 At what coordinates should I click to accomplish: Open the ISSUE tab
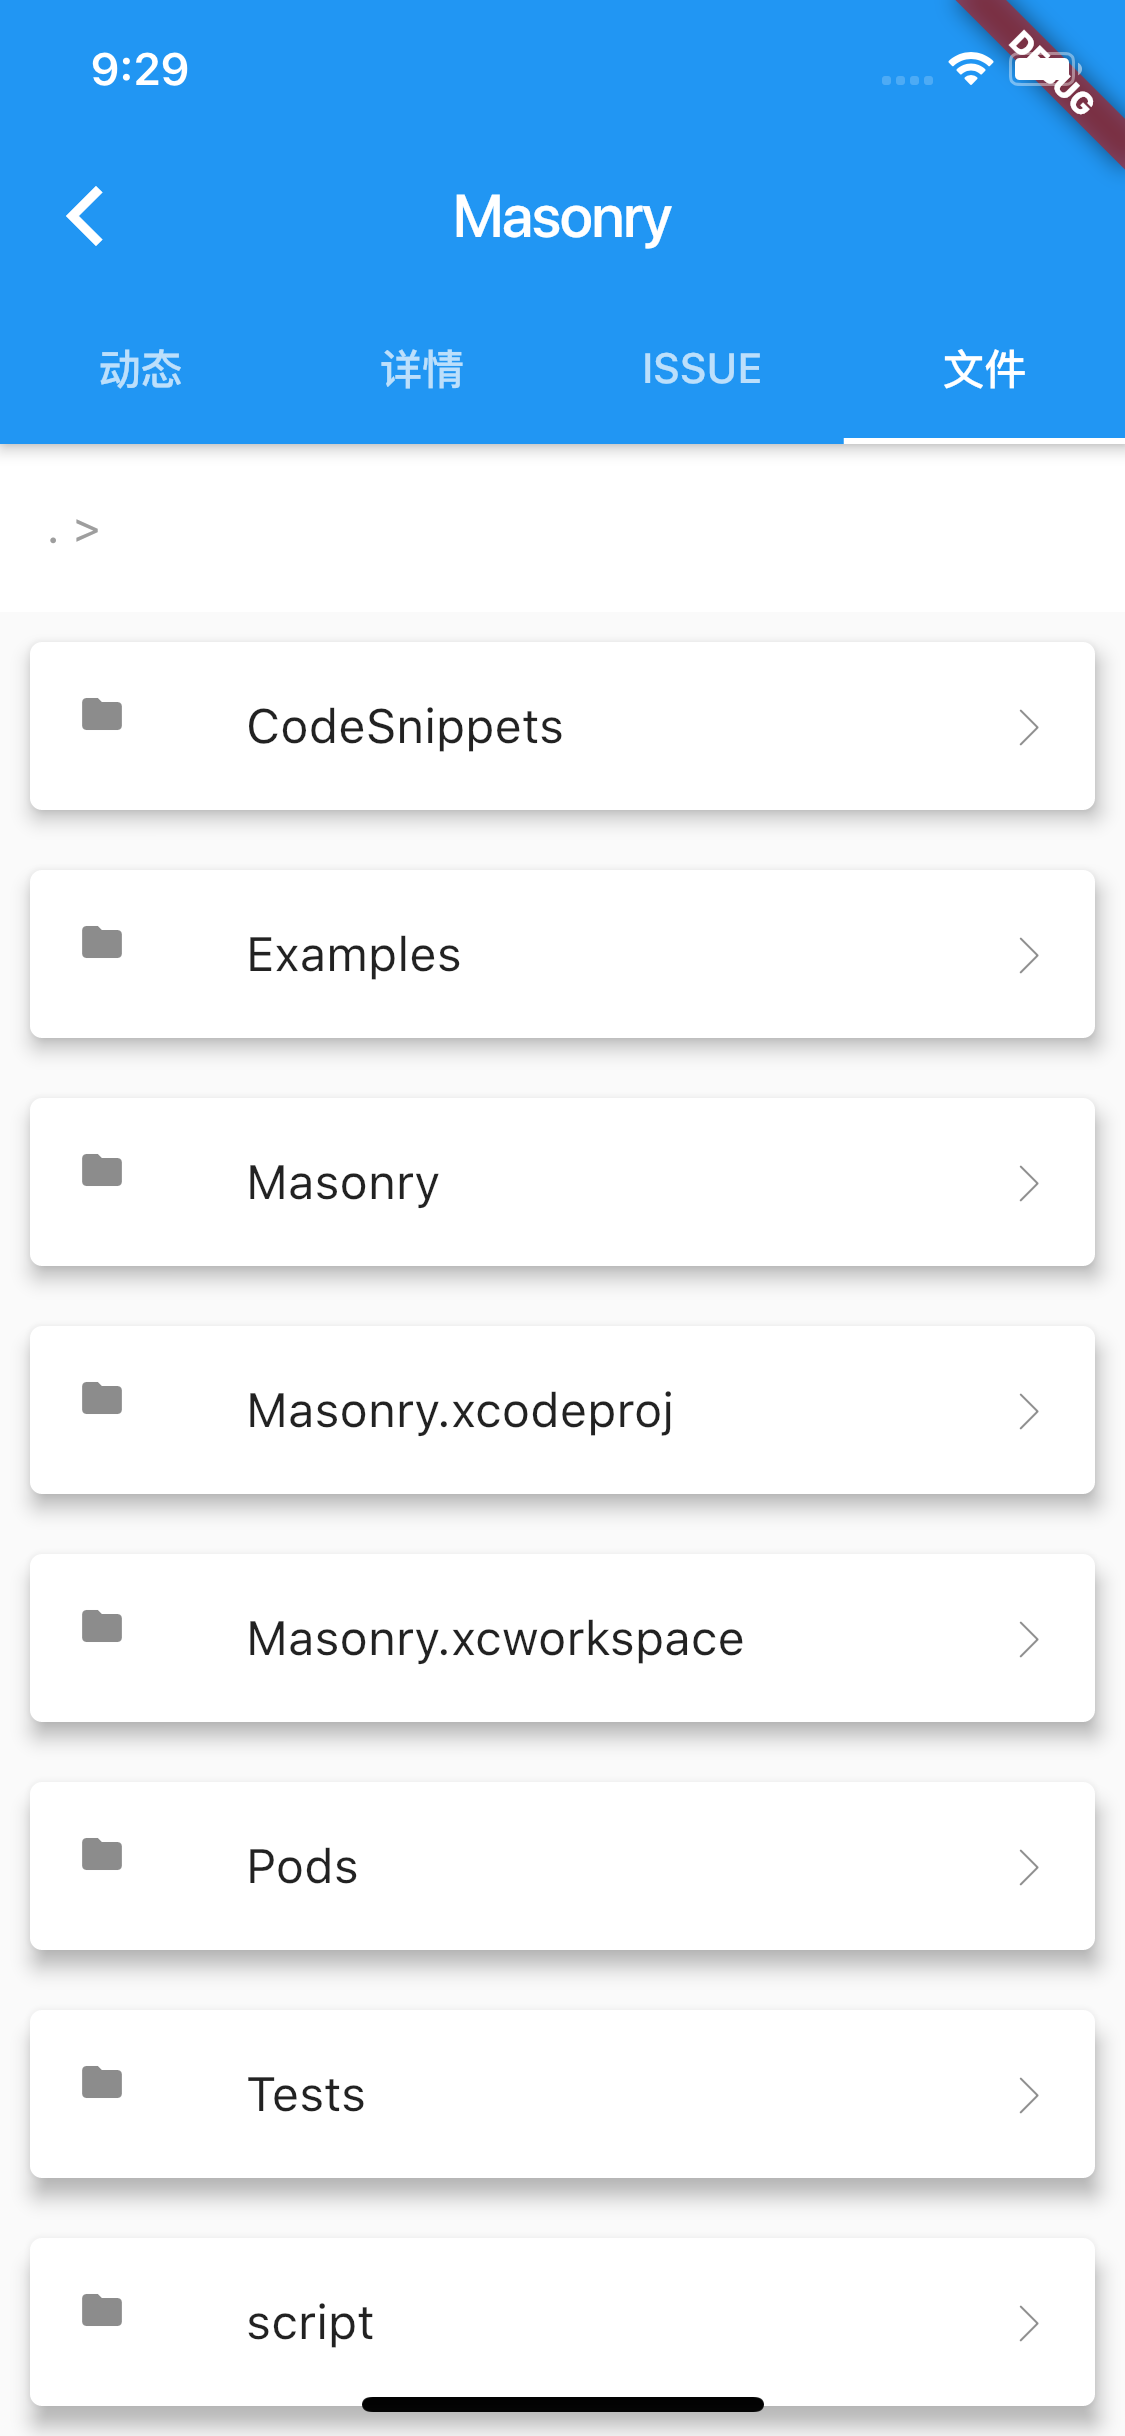point(702,369)
